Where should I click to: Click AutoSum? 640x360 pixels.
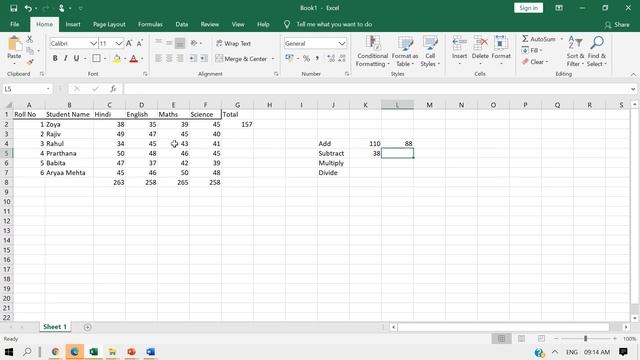[539, 39]
